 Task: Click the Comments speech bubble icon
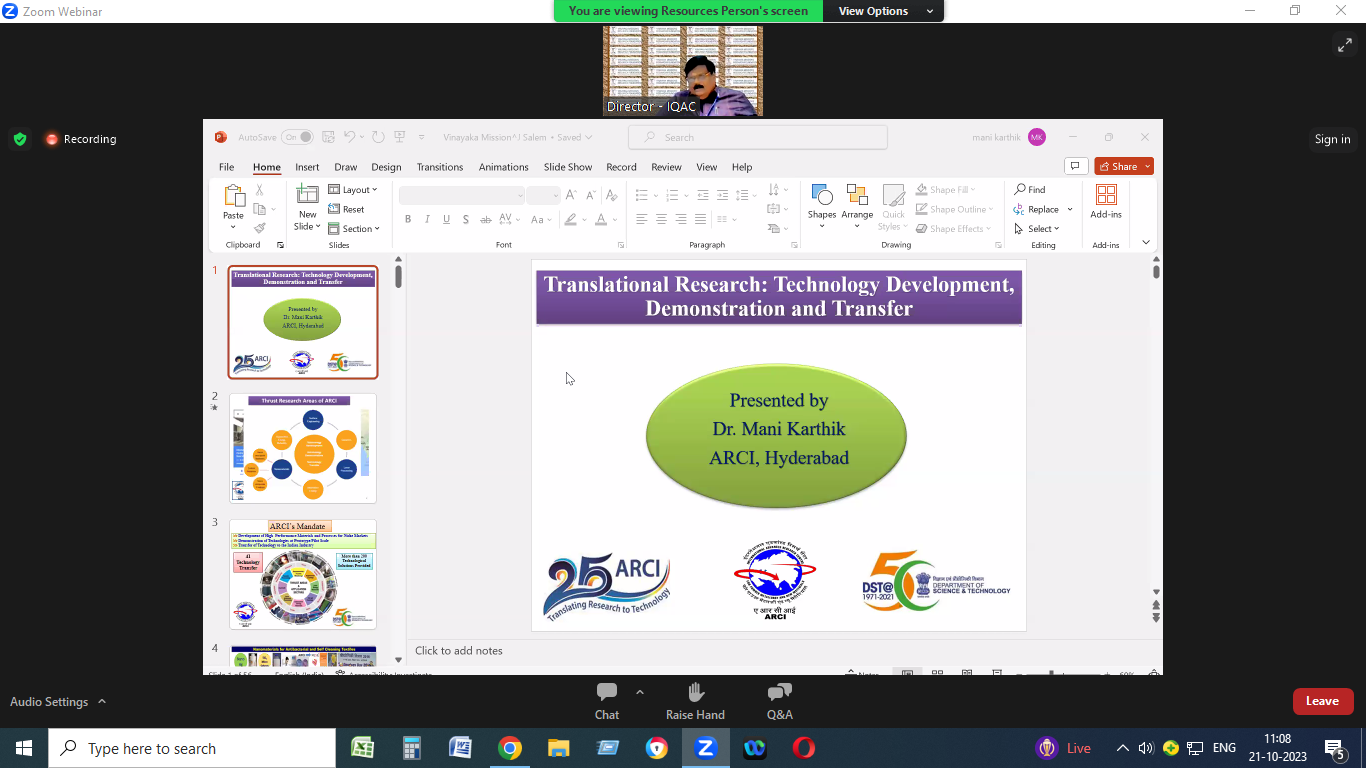point(1076,166)
